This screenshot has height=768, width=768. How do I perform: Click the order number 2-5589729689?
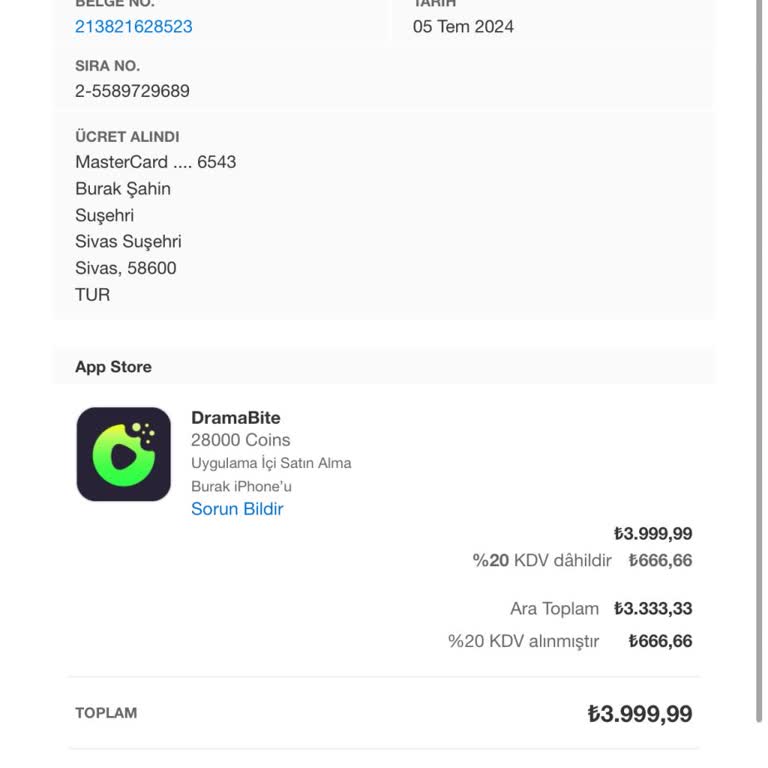(x=132, y=91)
